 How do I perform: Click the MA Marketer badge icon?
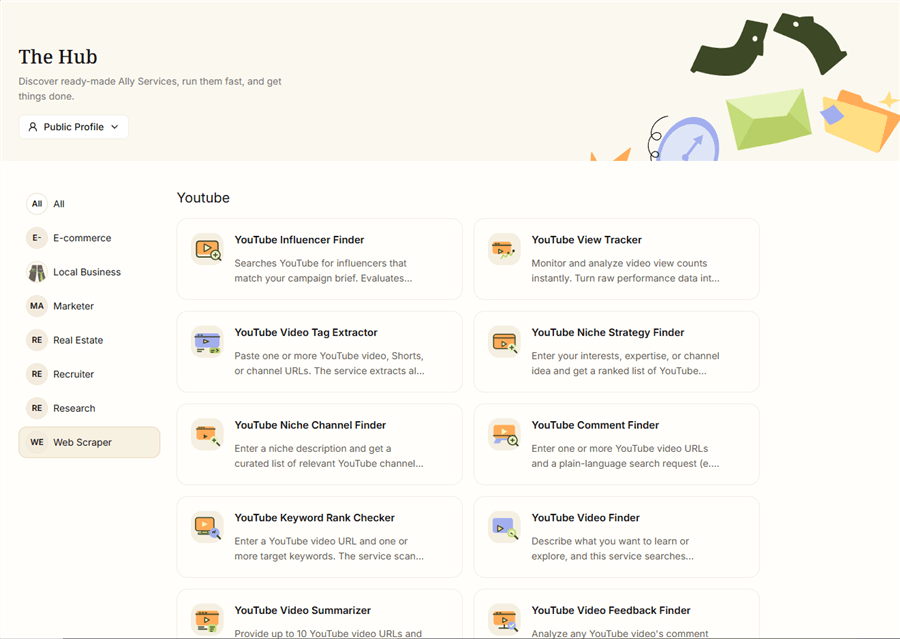(x=37, y=306)
